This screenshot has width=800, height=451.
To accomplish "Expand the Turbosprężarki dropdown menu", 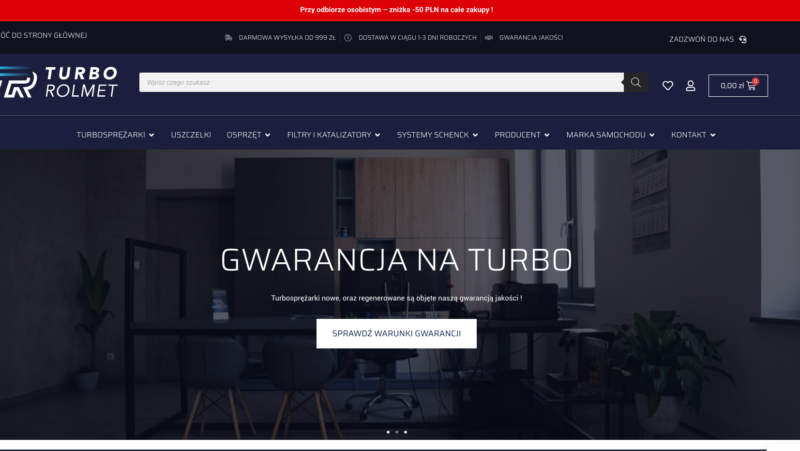I will coord(115,135).
